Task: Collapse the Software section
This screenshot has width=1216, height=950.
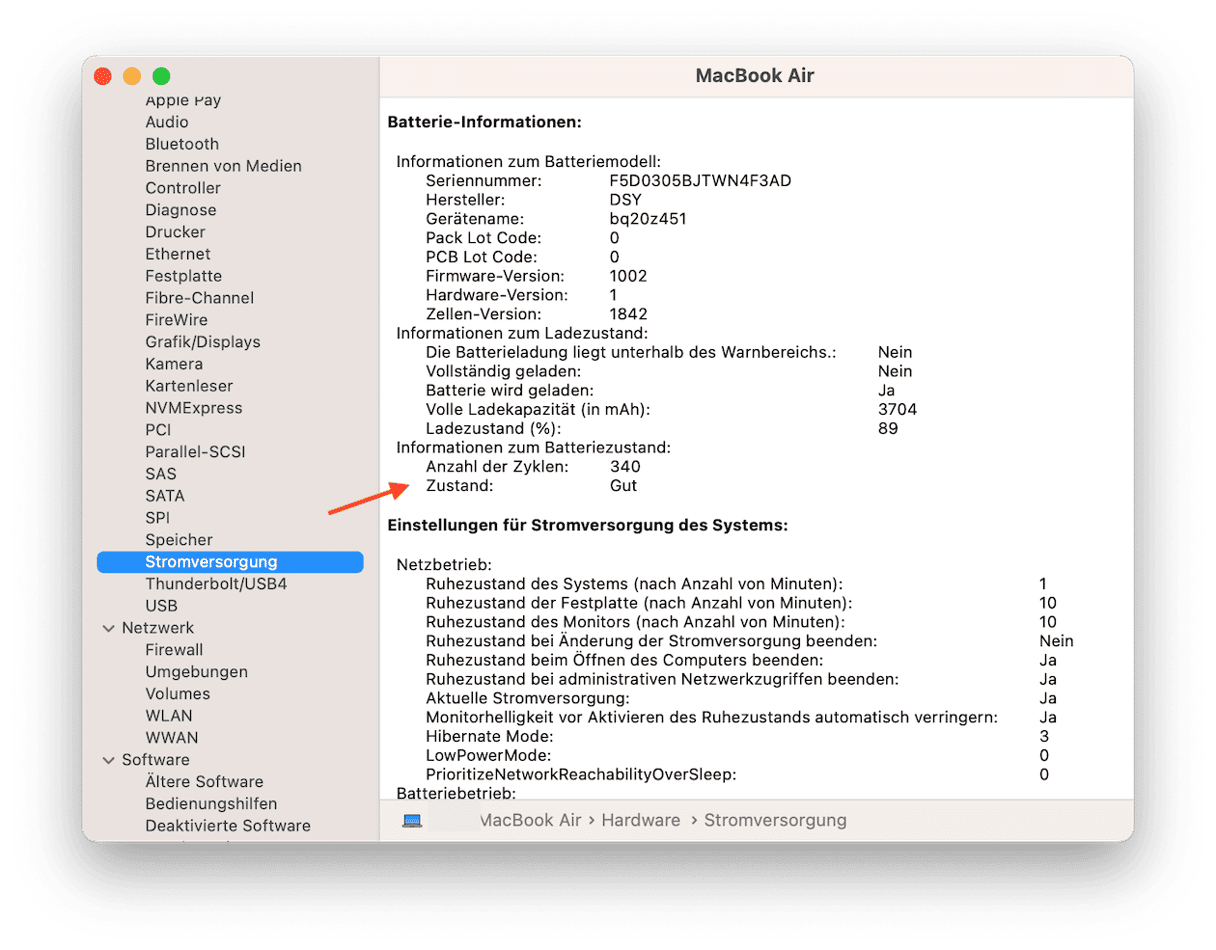Action: point(108,760)
